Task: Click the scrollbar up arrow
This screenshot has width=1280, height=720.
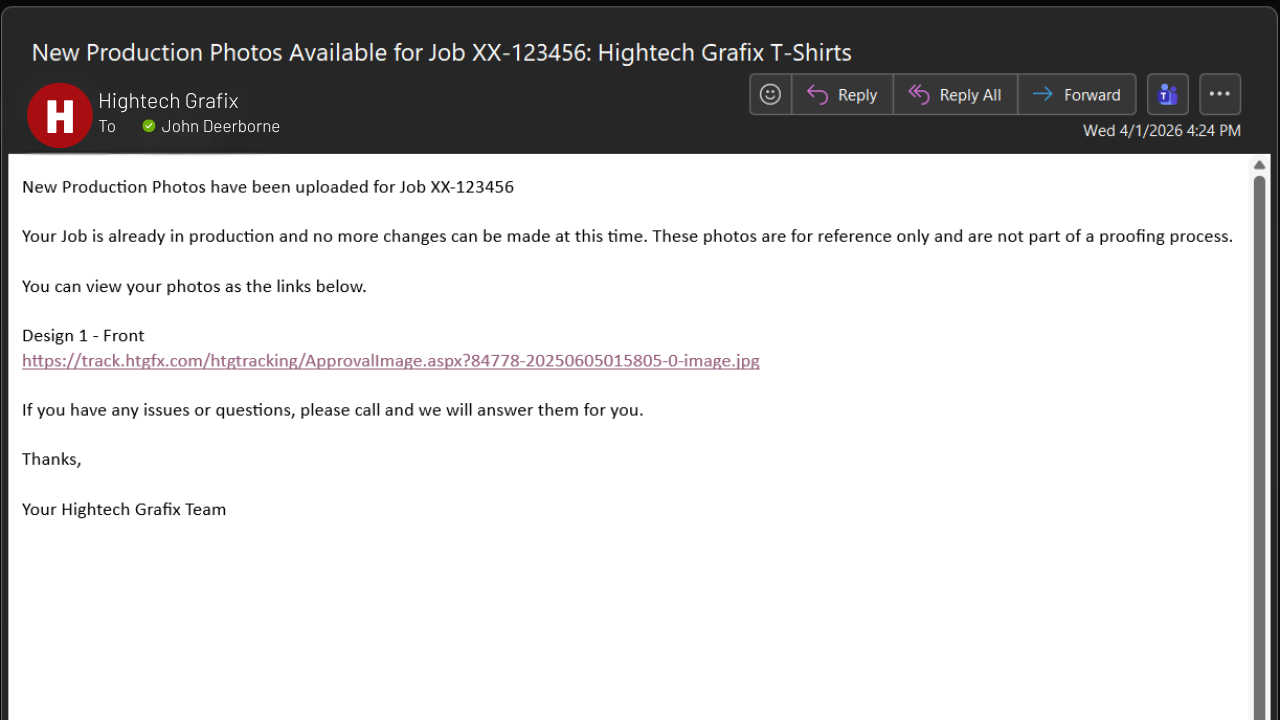Action: coord(1259,165)
